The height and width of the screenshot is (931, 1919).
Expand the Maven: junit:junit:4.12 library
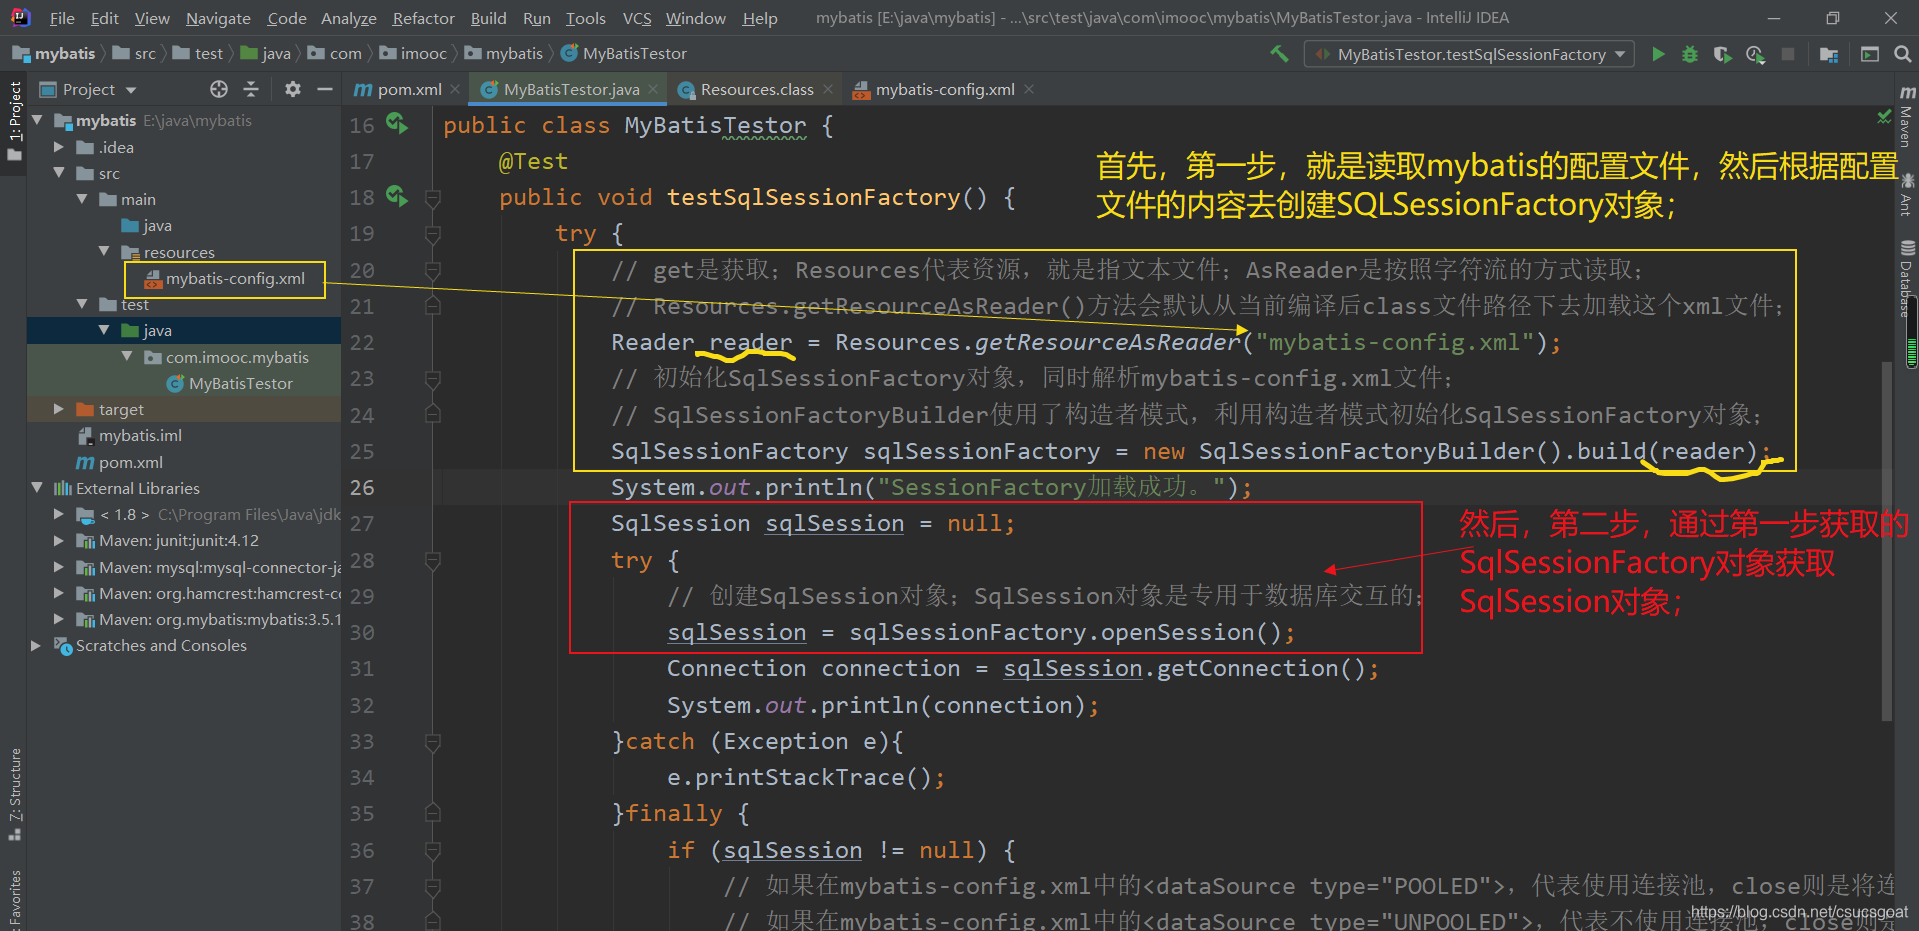click(x=59, y=540)
